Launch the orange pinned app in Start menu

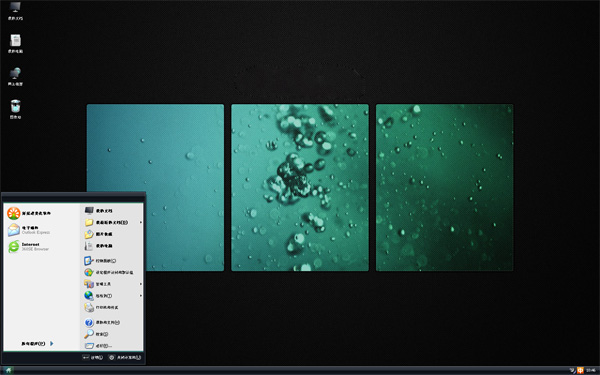point(29,213)
